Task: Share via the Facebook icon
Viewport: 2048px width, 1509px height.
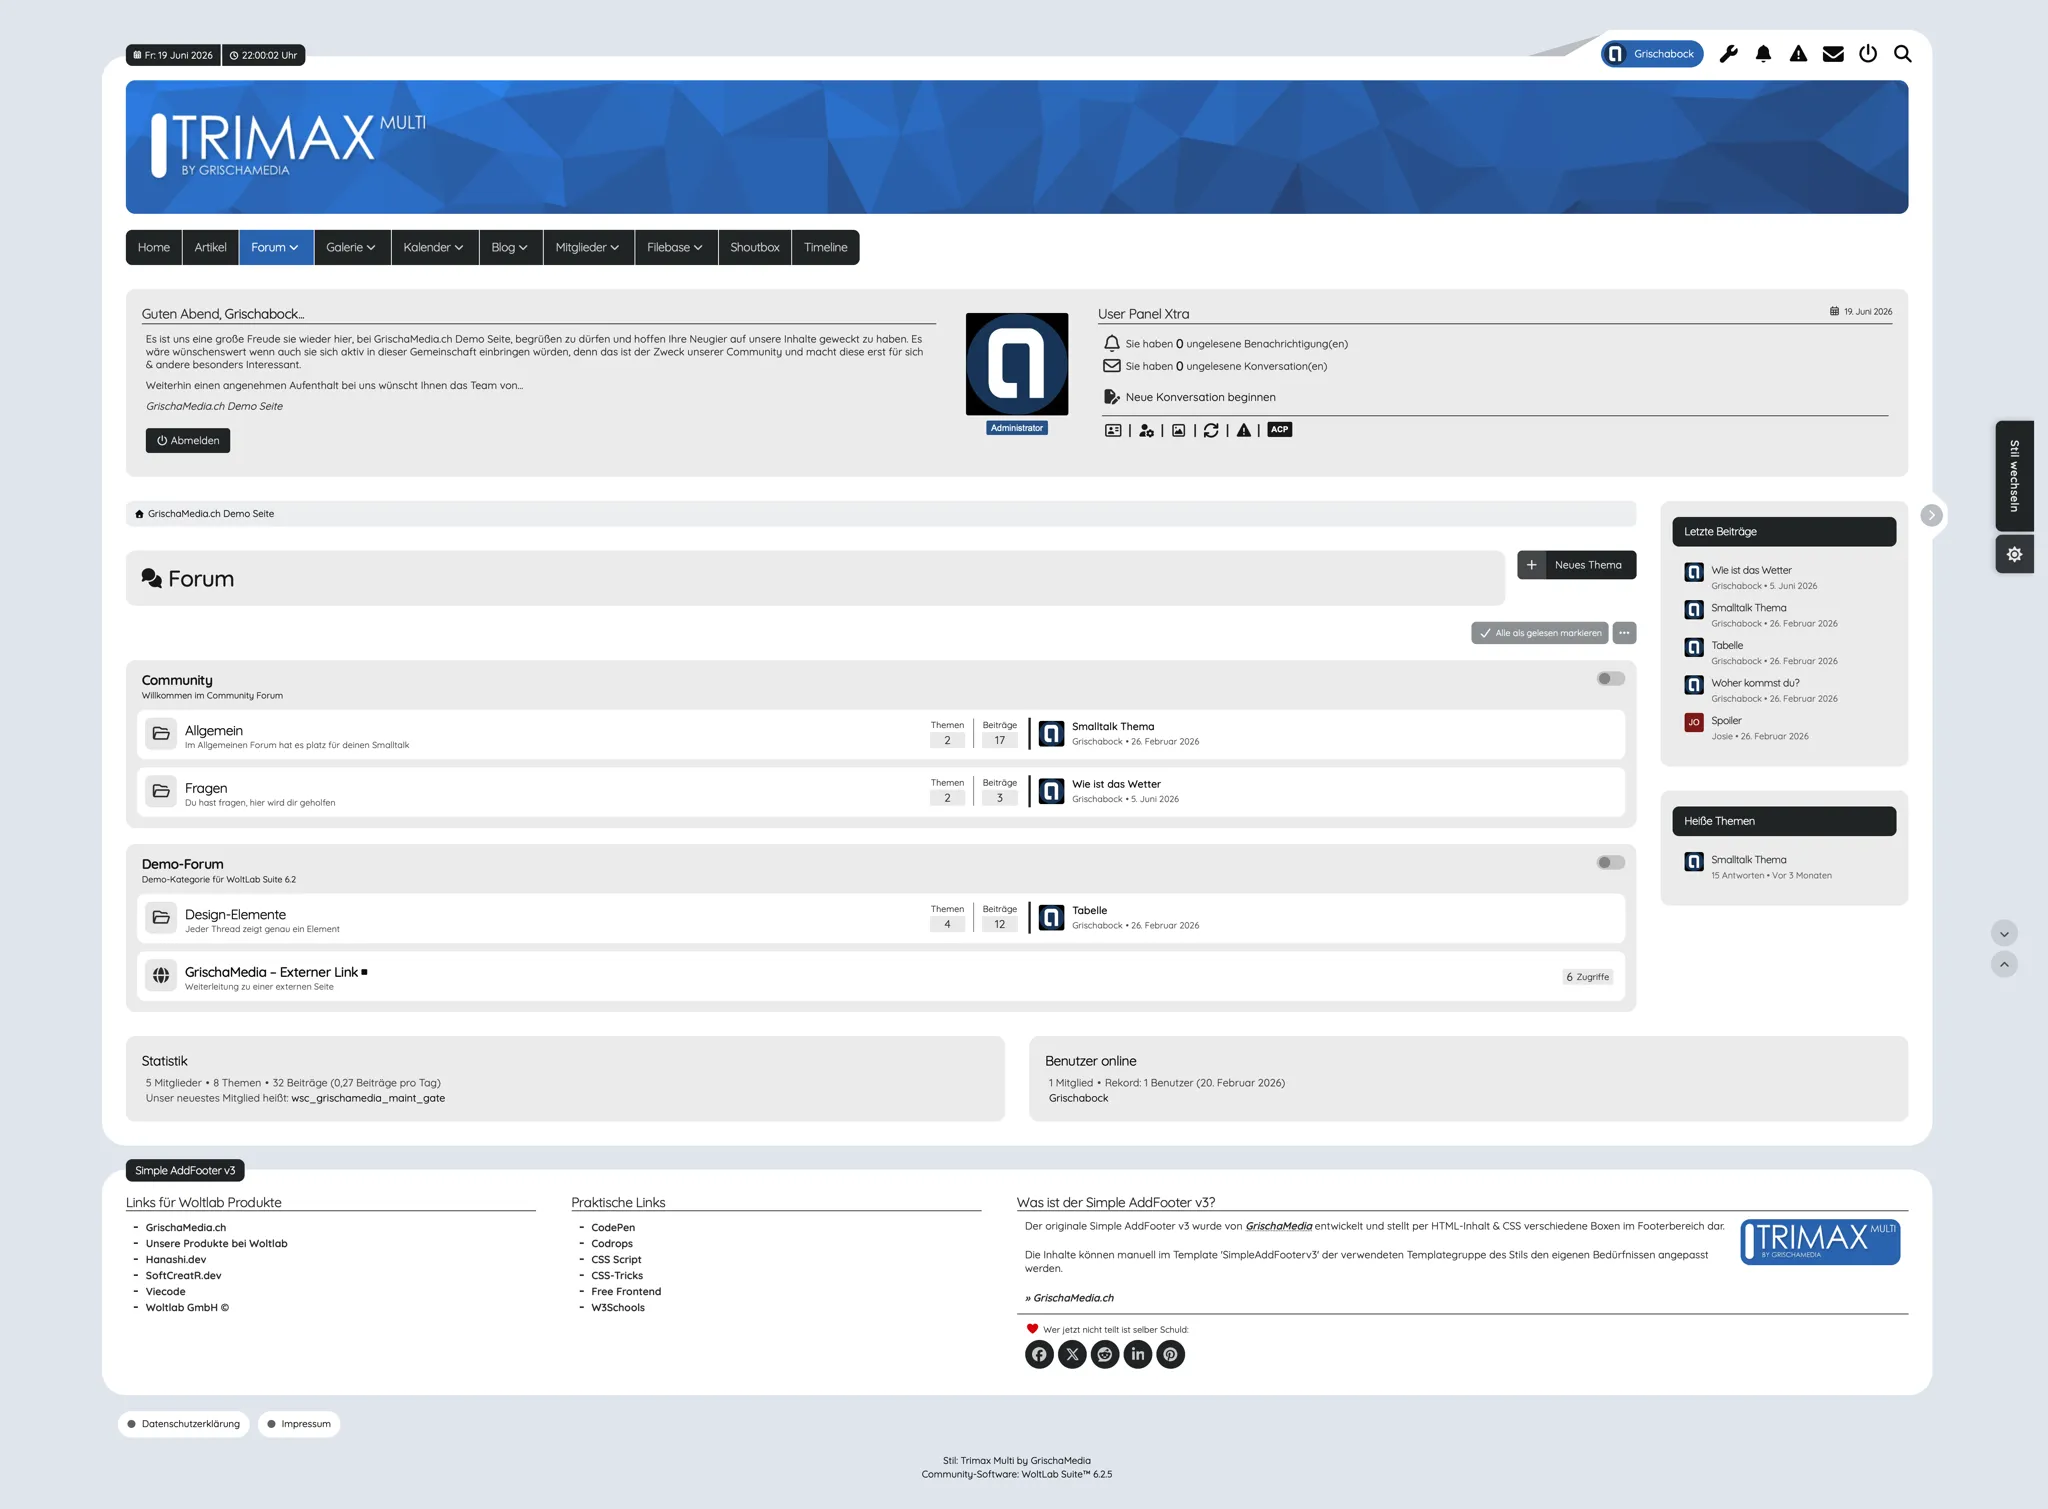Action: pyautogui.click(x=1039, y=1354)
